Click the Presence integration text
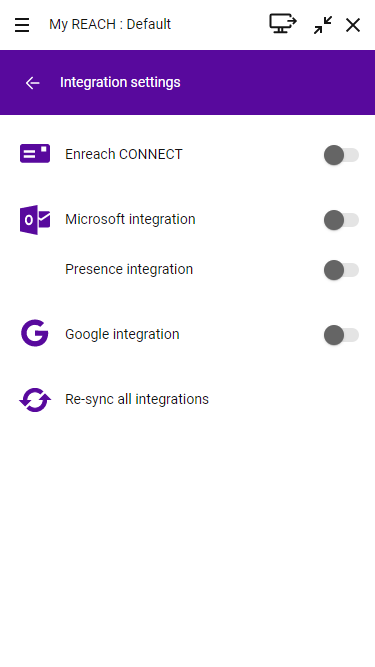 click(x=129, y=269)
